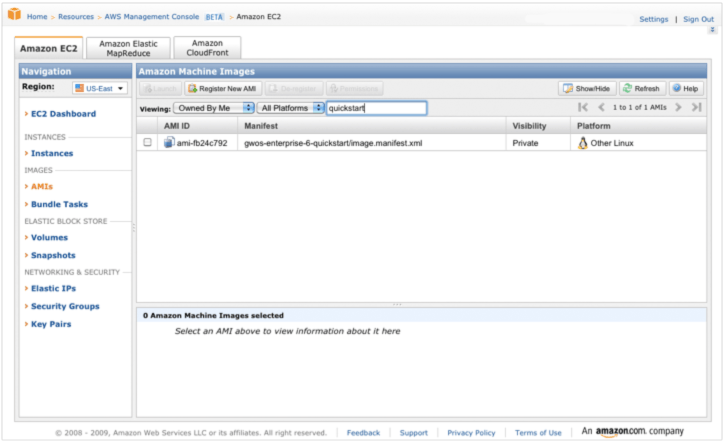This screenshot has width=724, height=441.
Task: Go to last page of AMIs
Action: click(x=696, y=107)
